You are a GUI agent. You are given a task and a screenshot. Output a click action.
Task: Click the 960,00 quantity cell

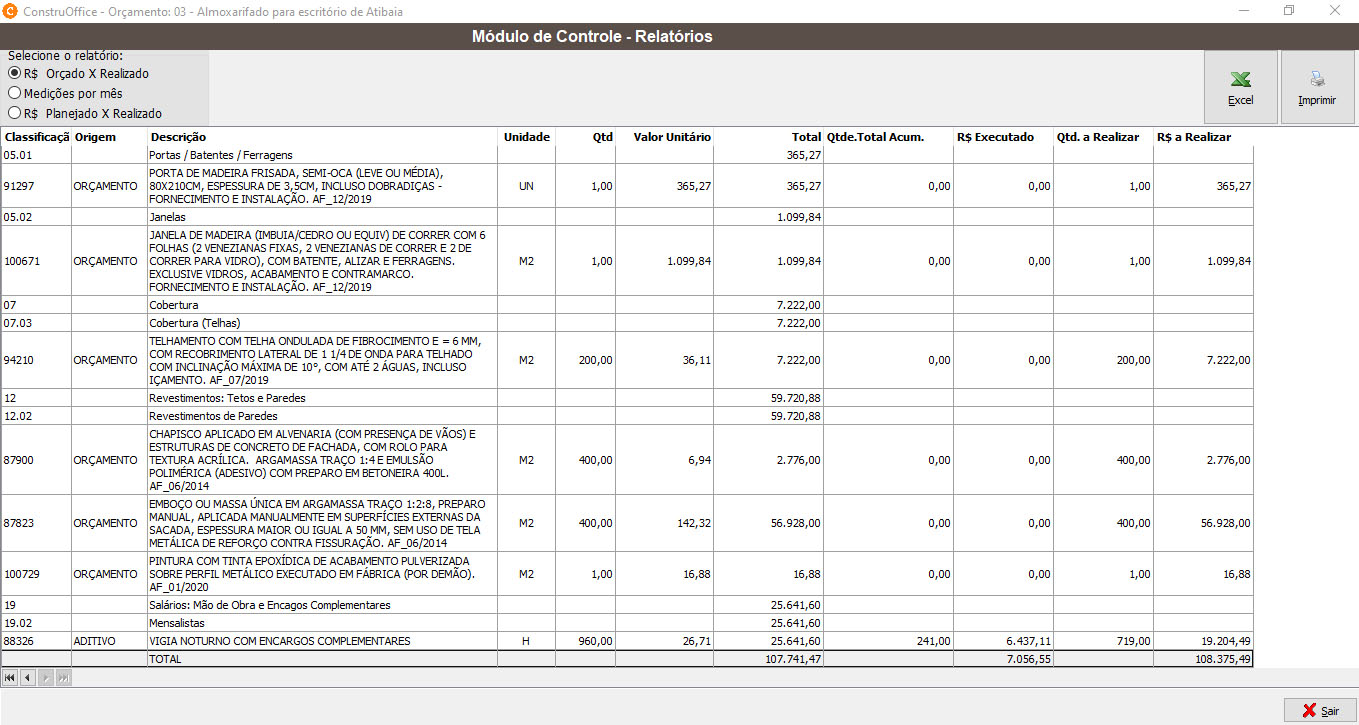pyautogui.click(x=585, y=641)
